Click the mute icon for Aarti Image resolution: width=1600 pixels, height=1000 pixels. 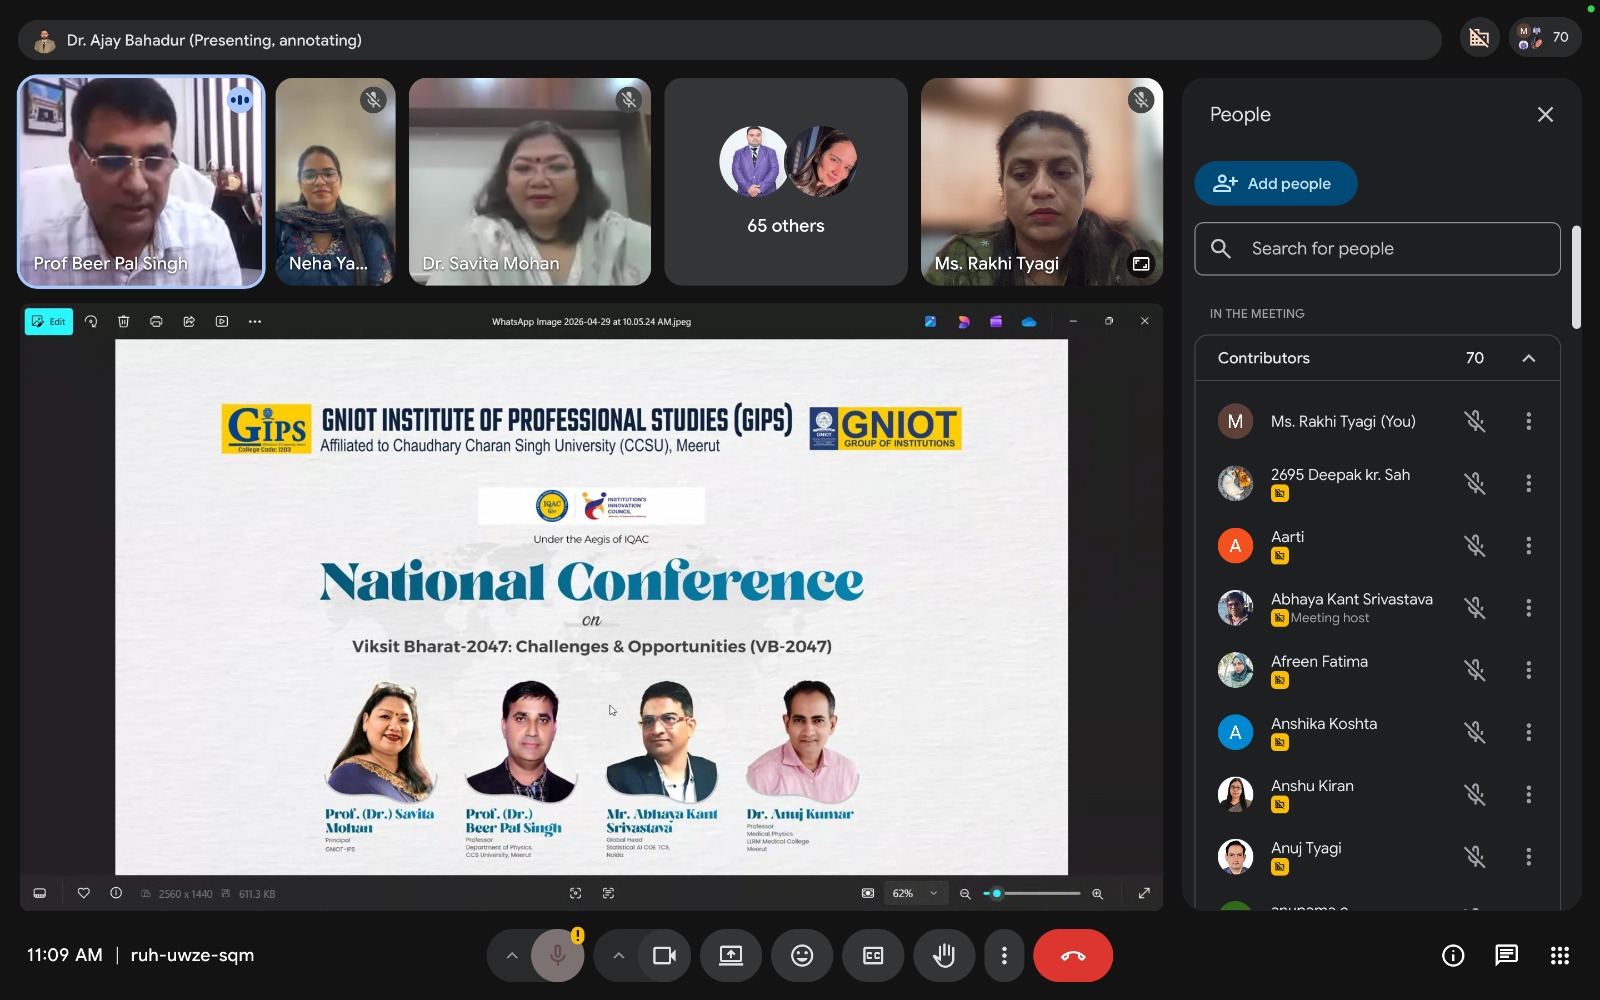click(x=1475, y=546)
